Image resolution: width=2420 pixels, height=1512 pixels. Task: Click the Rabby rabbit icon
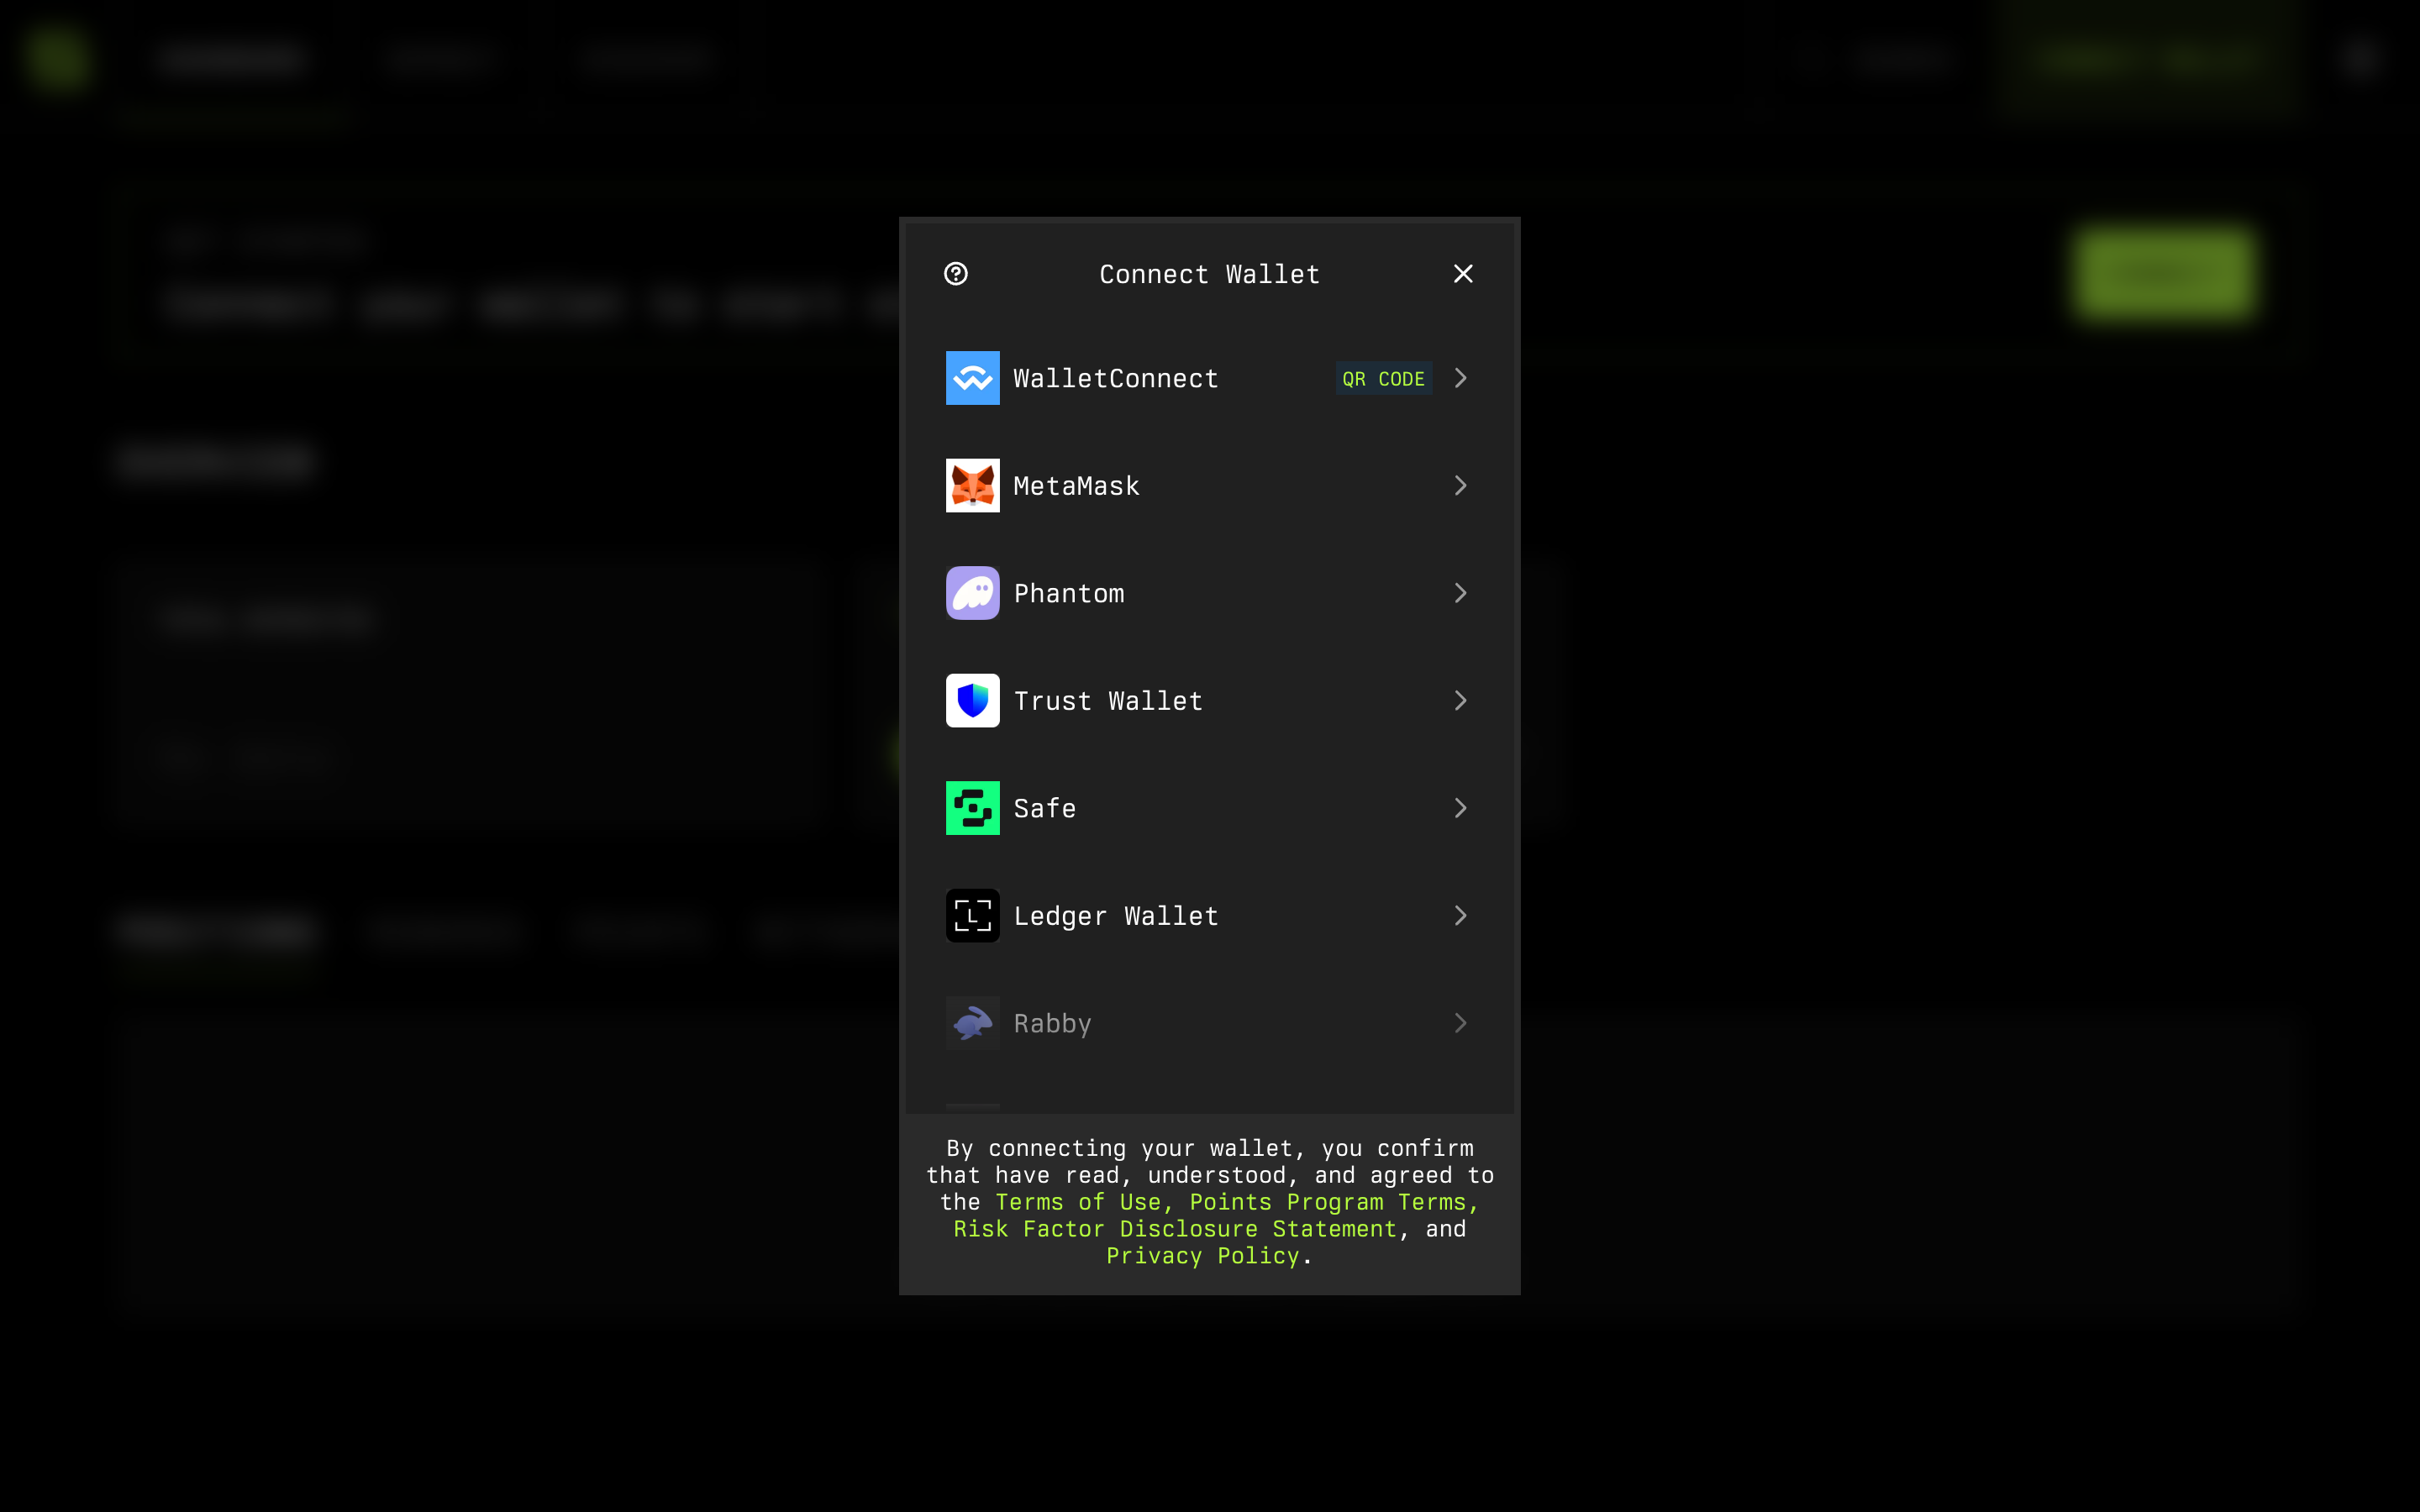point(972,1023)
